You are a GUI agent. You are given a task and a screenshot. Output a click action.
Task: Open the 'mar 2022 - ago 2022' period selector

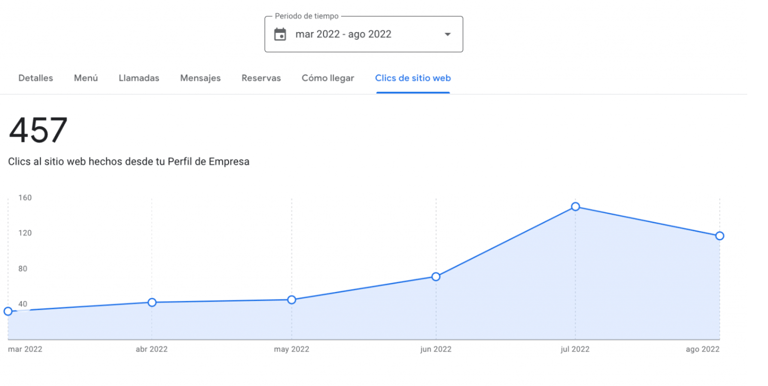coord(363,34)
